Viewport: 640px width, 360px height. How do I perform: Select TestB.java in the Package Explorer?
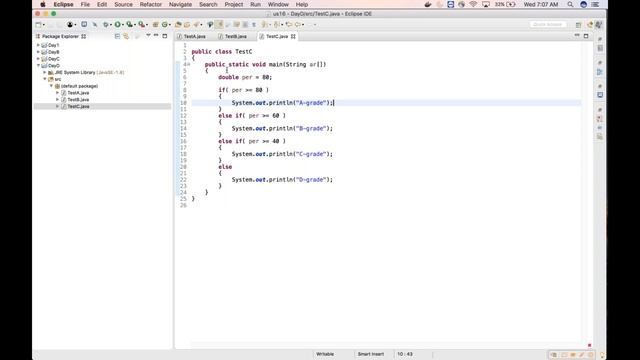click(78, 100)
